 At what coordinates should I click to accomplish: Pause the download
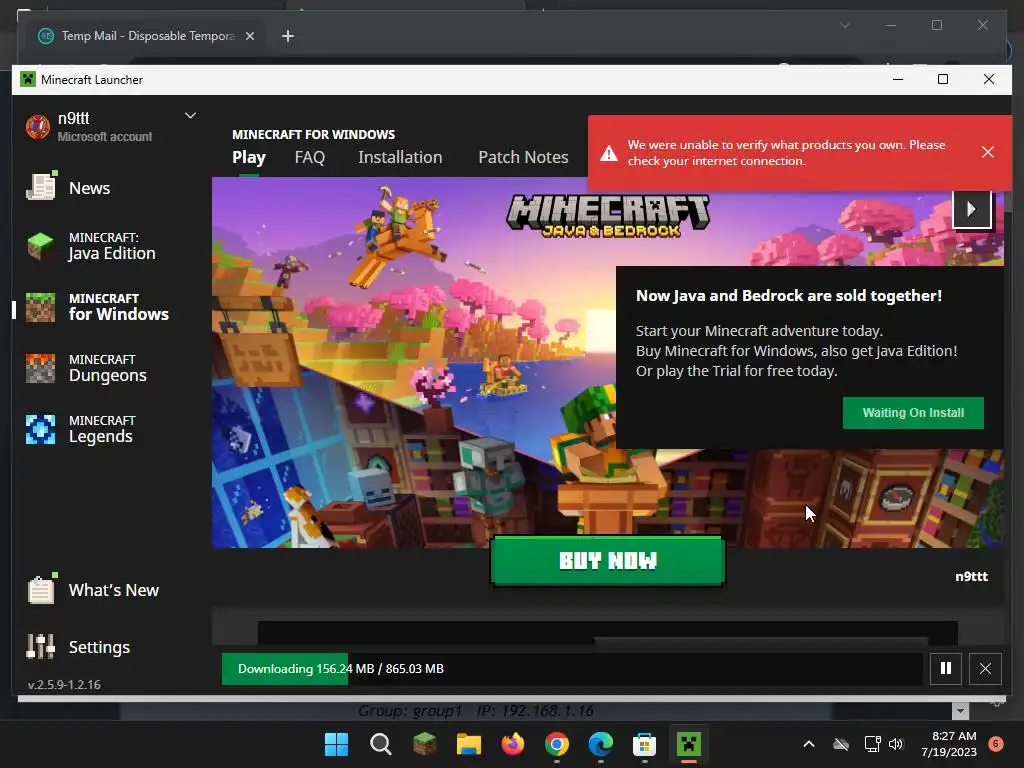946,669
